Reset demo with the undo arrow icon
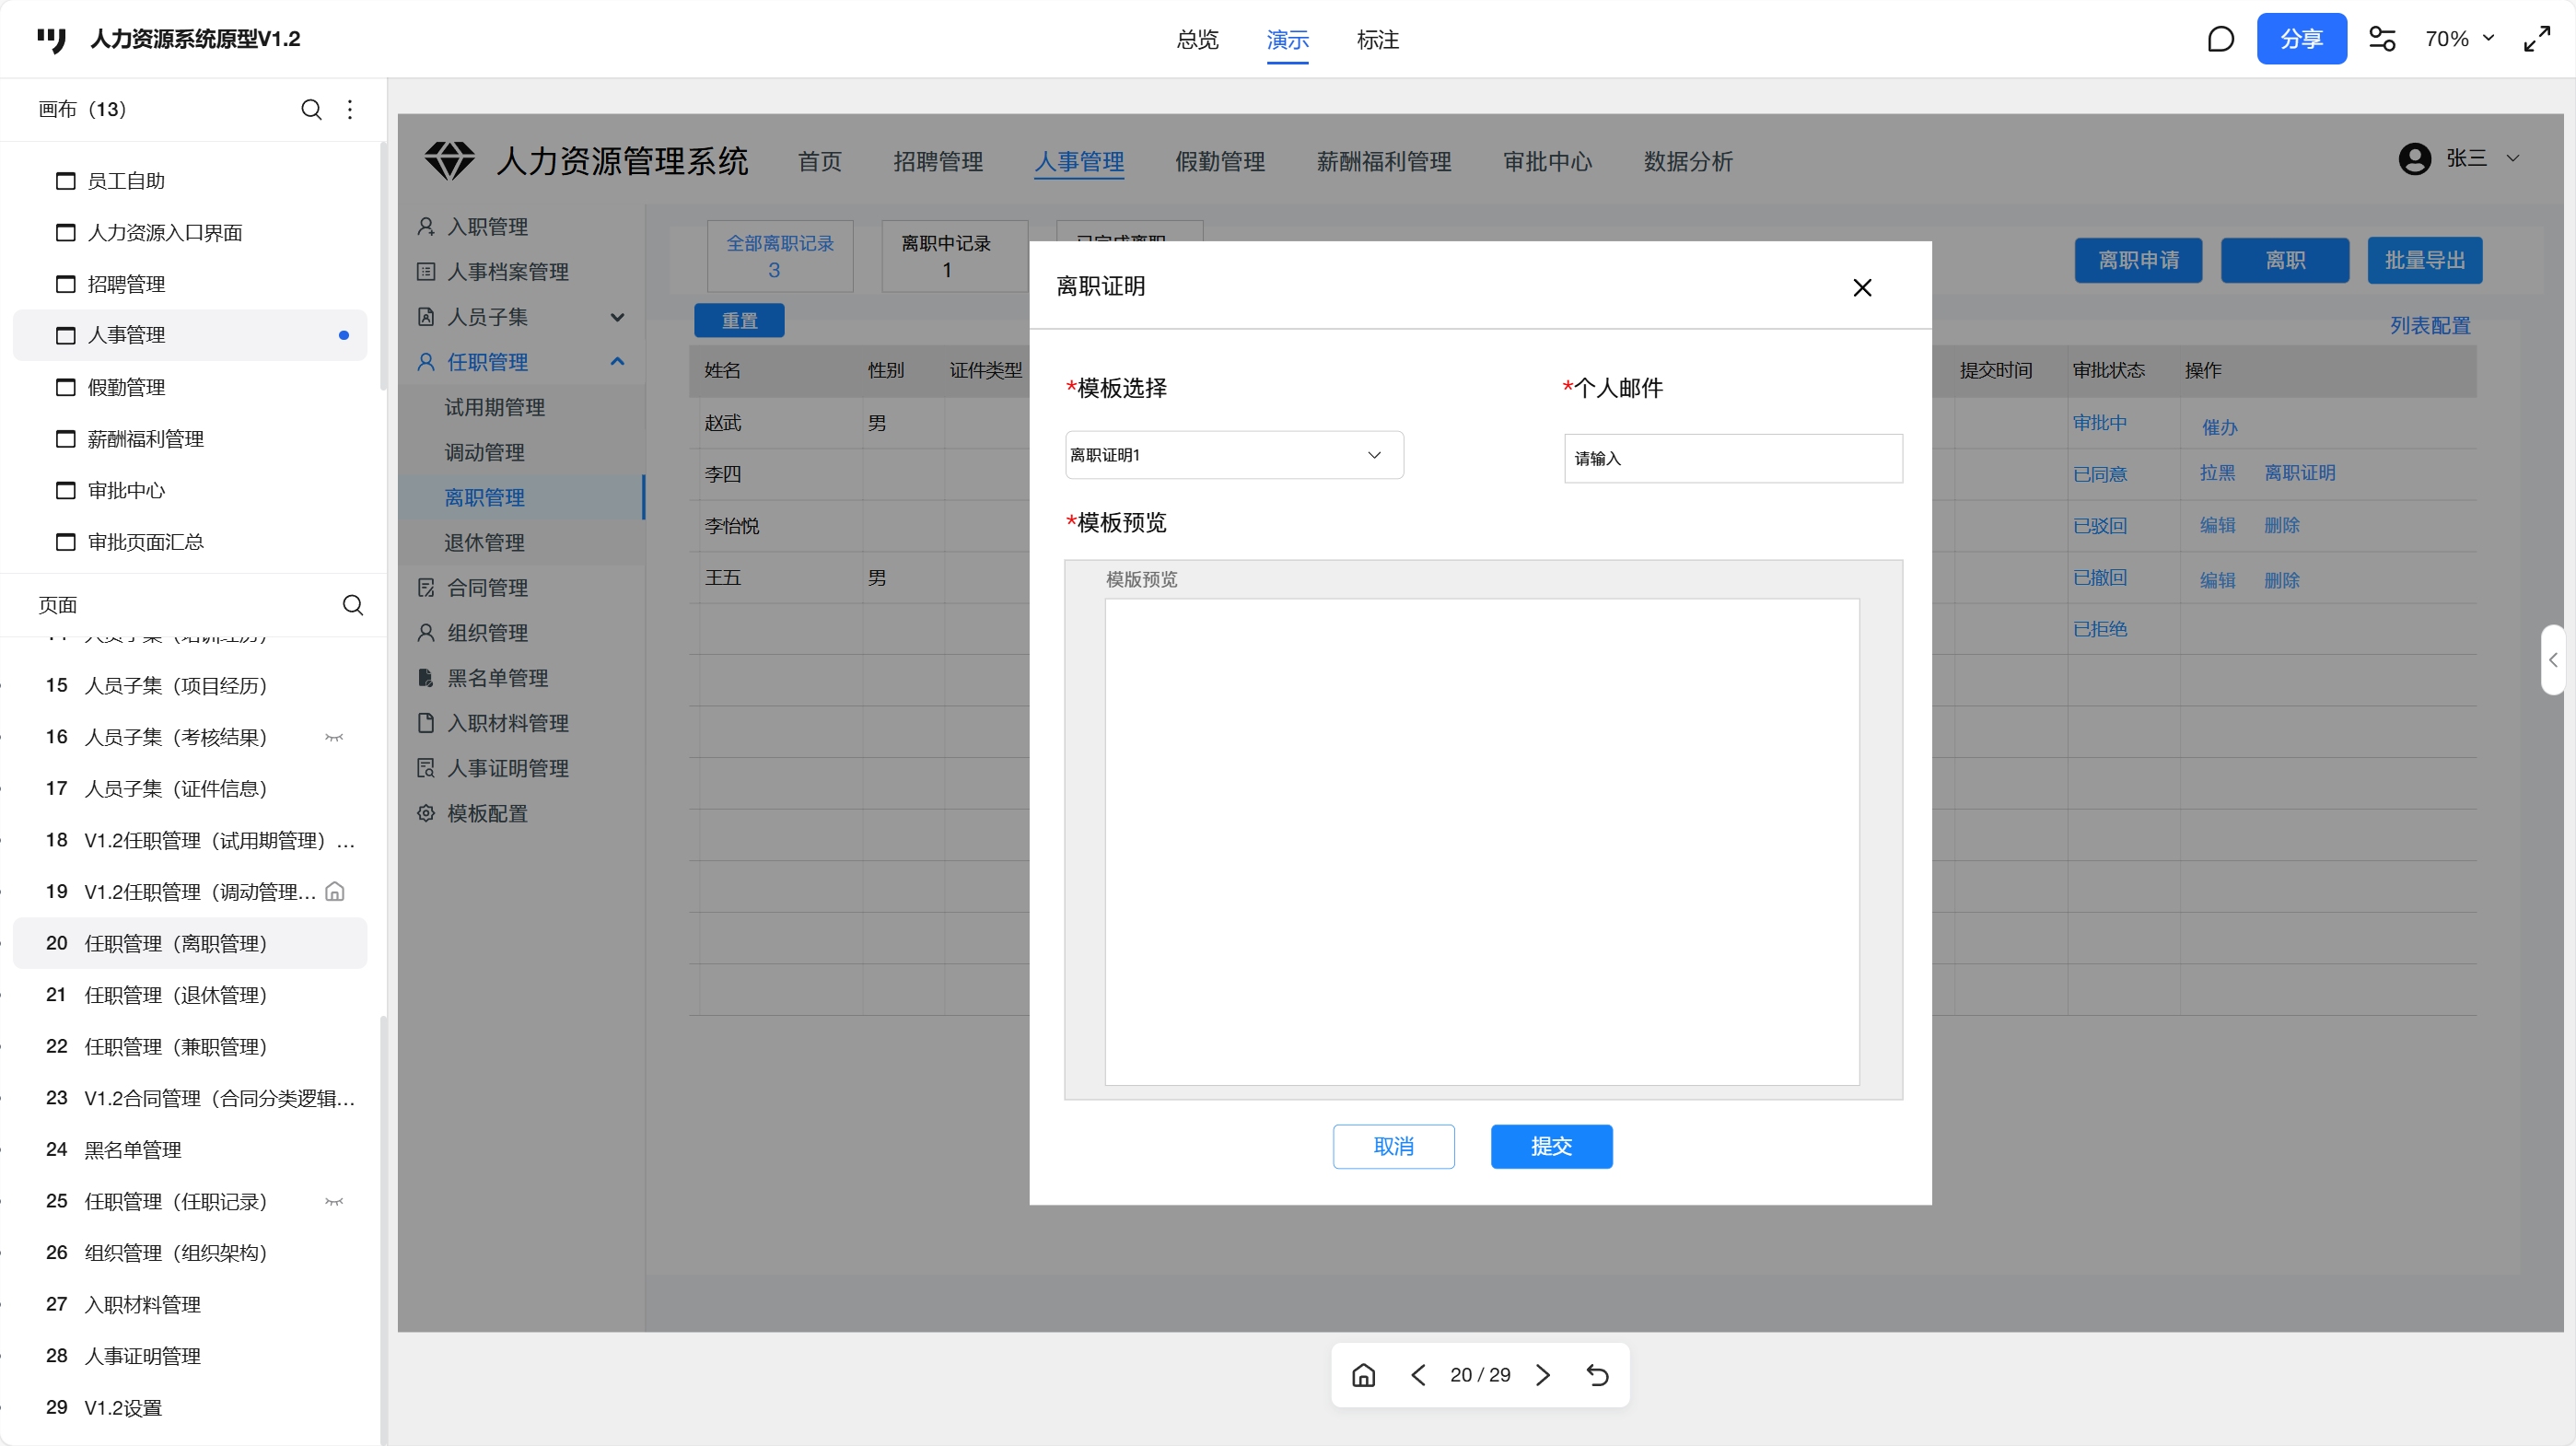This screenshot has width=2576, height=1446. coord(1597,1375)
